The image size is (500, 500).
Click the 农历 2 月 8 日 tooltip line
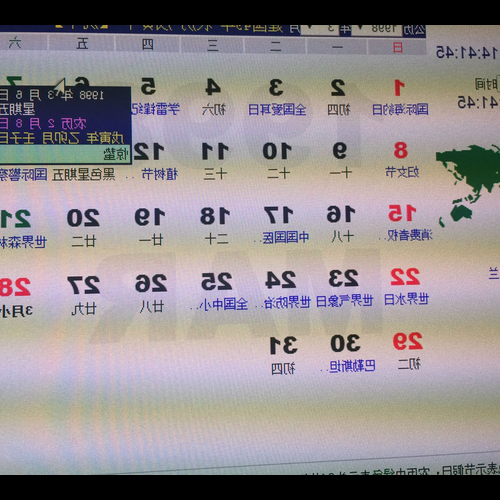click(x=43, y=124)
